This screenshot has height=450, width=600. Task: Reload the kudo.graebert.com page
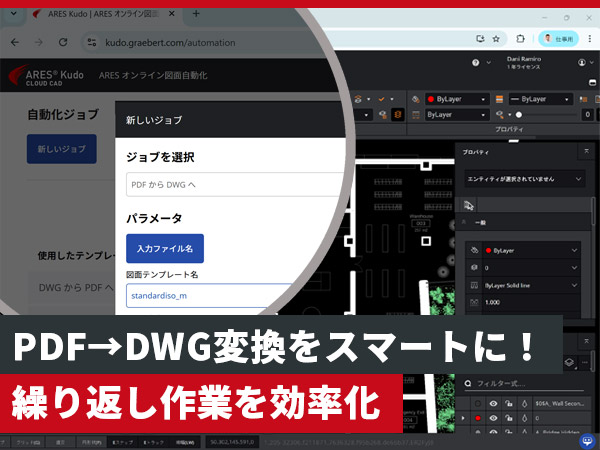[63, 42]
